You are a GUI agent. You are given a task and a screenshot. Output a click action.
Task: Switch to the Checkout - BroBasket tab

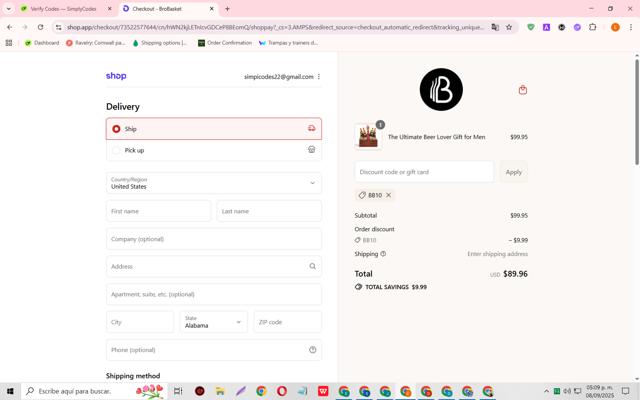pyautogui.click(x=169, y=9)
